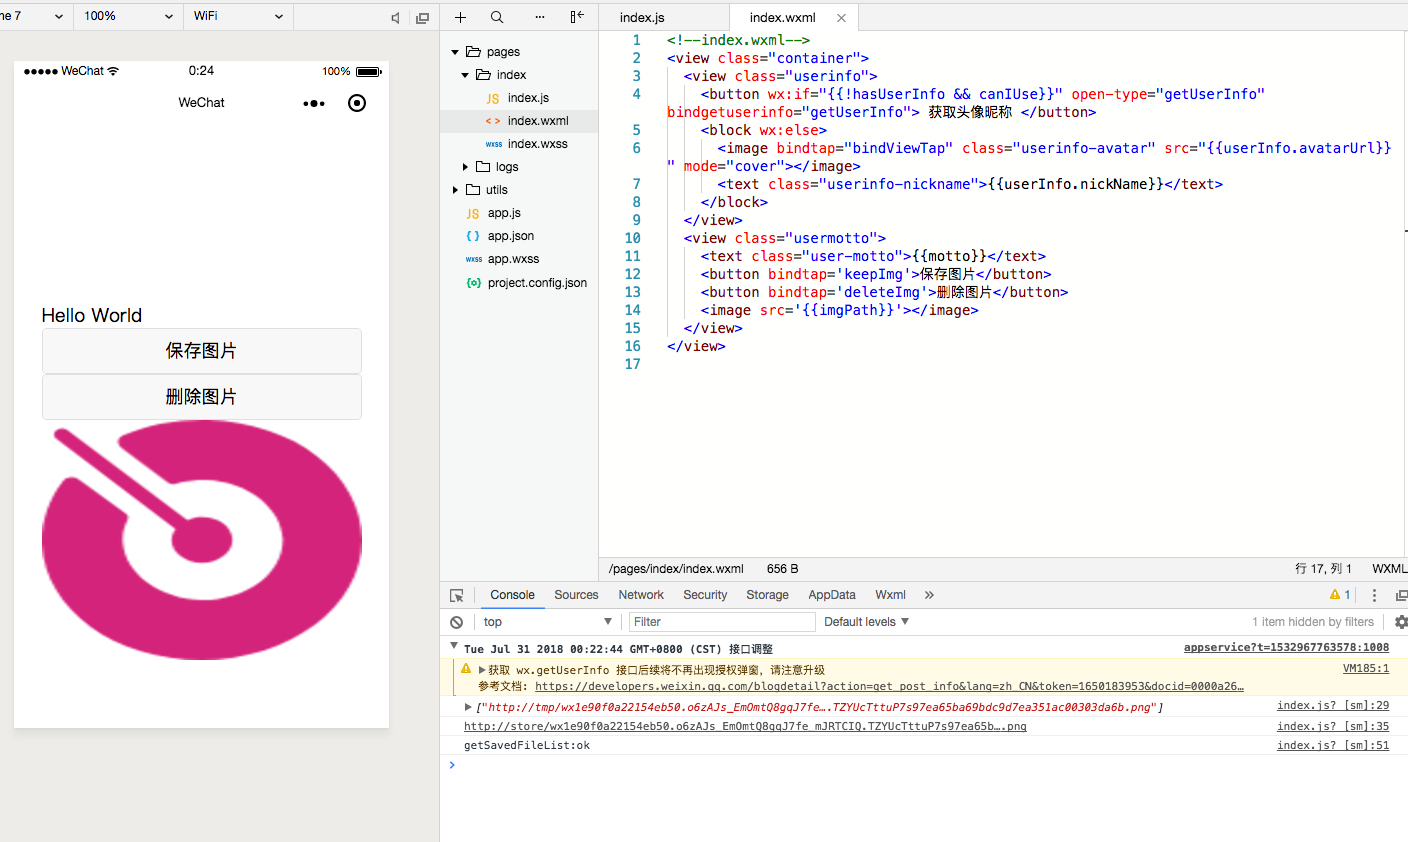Viewport: 1408px width, 842px height.
Task: Switch to the index.js editor tab
Action: (x=642, y=17)
